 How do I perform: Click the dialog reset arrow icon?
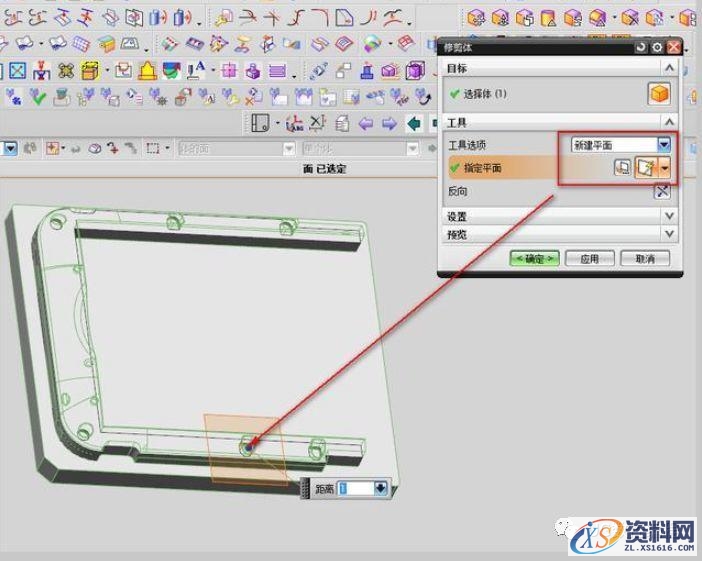(641, 47)
